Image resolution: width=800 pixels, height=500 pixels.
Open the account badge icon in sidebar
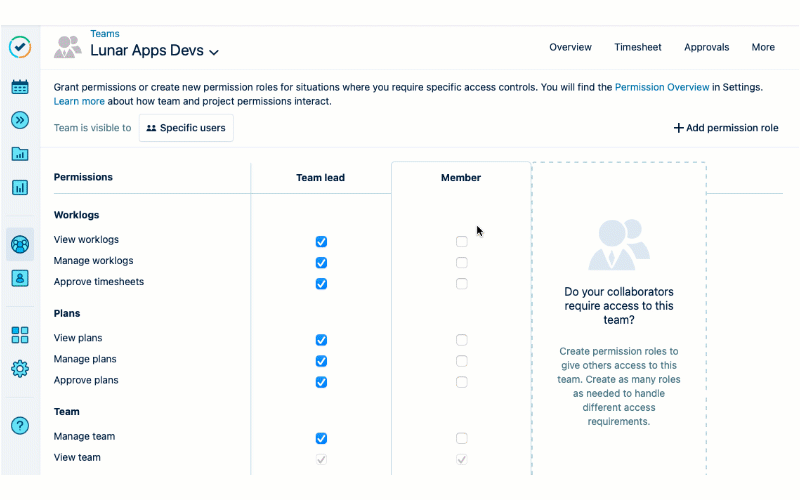pyautogui.click(x=20, y=278)
